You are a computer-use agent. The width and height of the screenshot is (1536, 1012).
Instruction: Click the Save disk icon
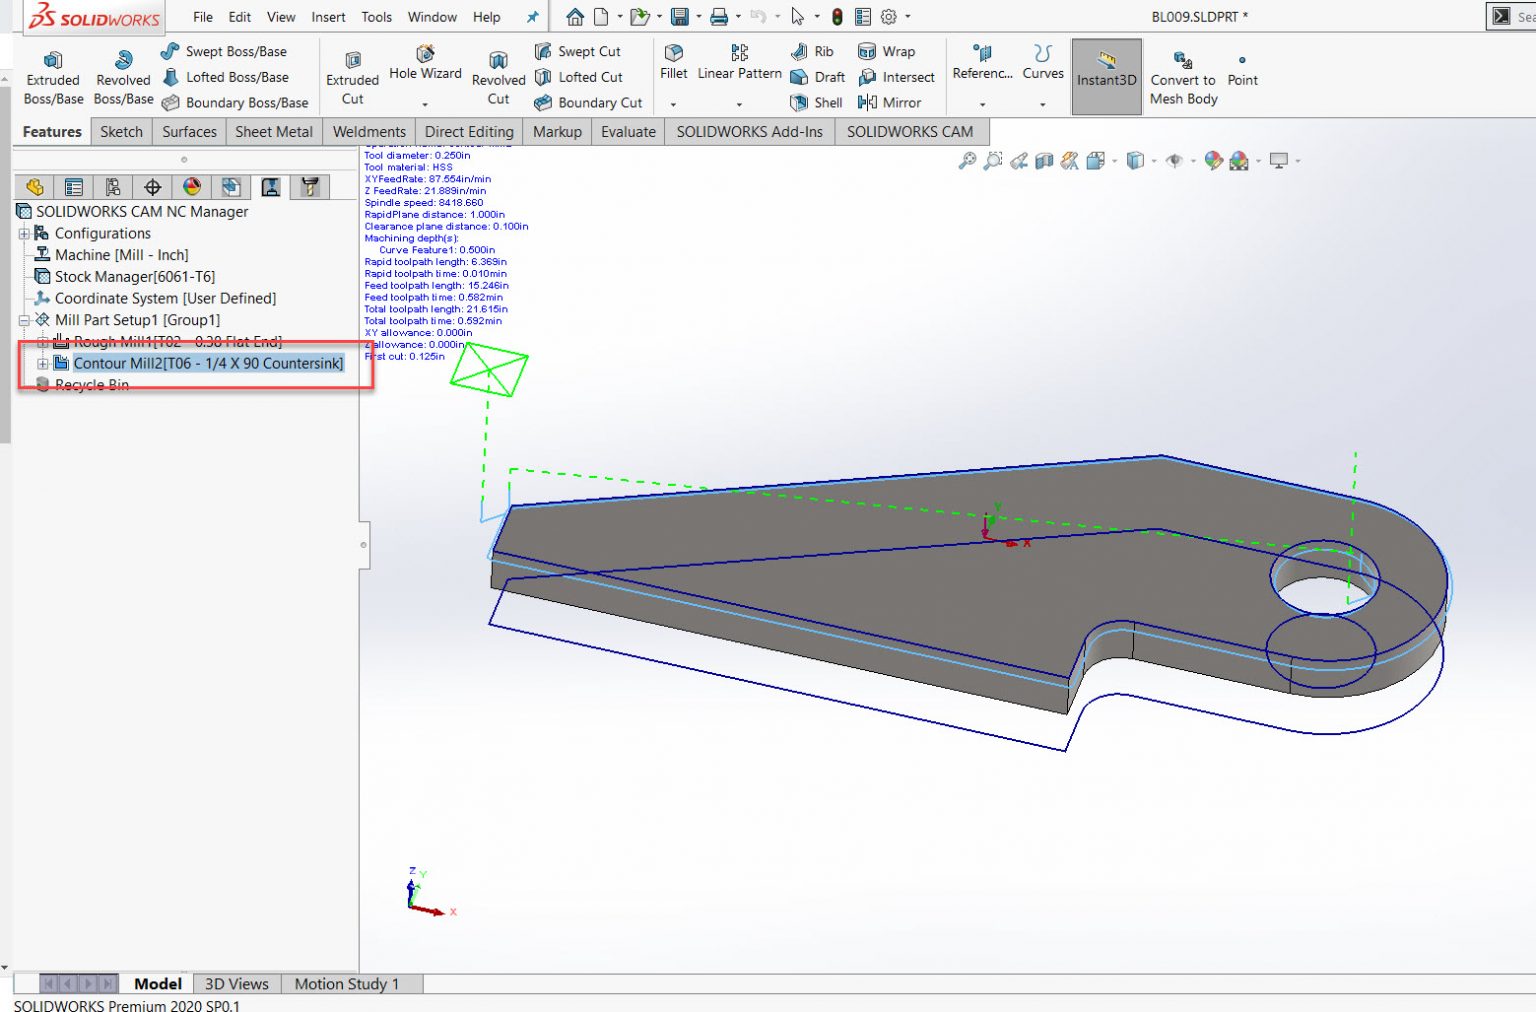[x=680, y=17]
